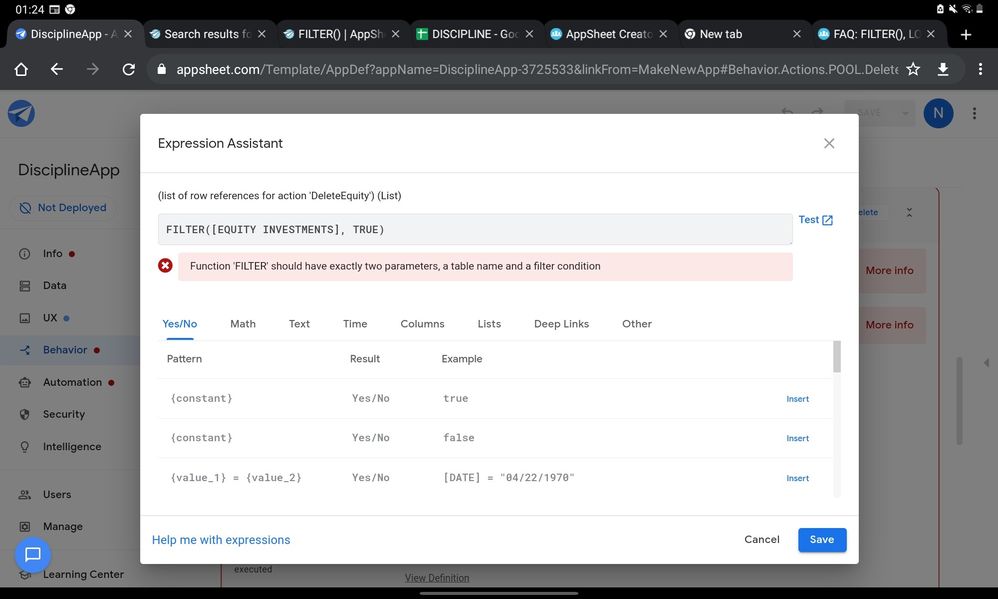Click the Not Deployed status
Screen dimensions: 998x599
pyautogui.click(x=62, y=208)
